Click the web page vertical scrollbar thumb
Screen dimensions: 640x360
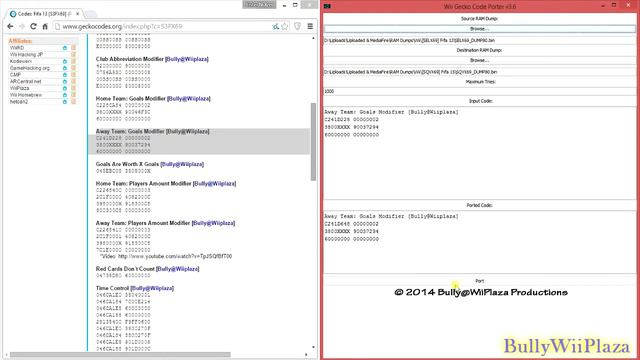[313, 142]
